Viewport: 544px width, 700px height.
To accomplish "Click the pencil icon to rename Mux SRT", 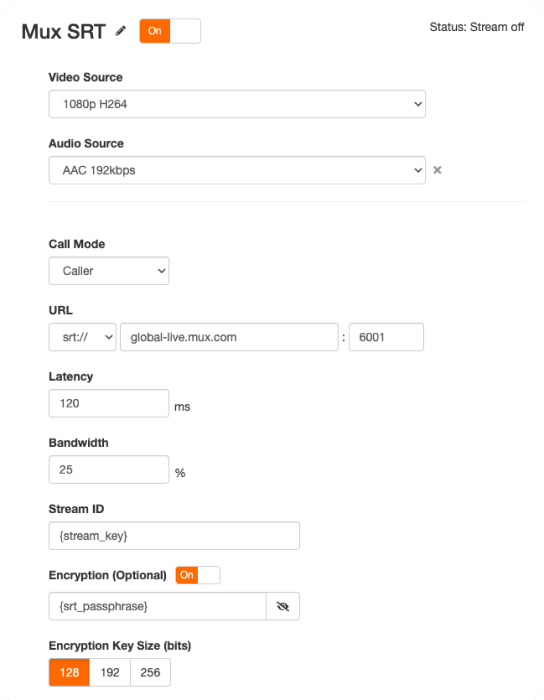I will pos(120,31).
